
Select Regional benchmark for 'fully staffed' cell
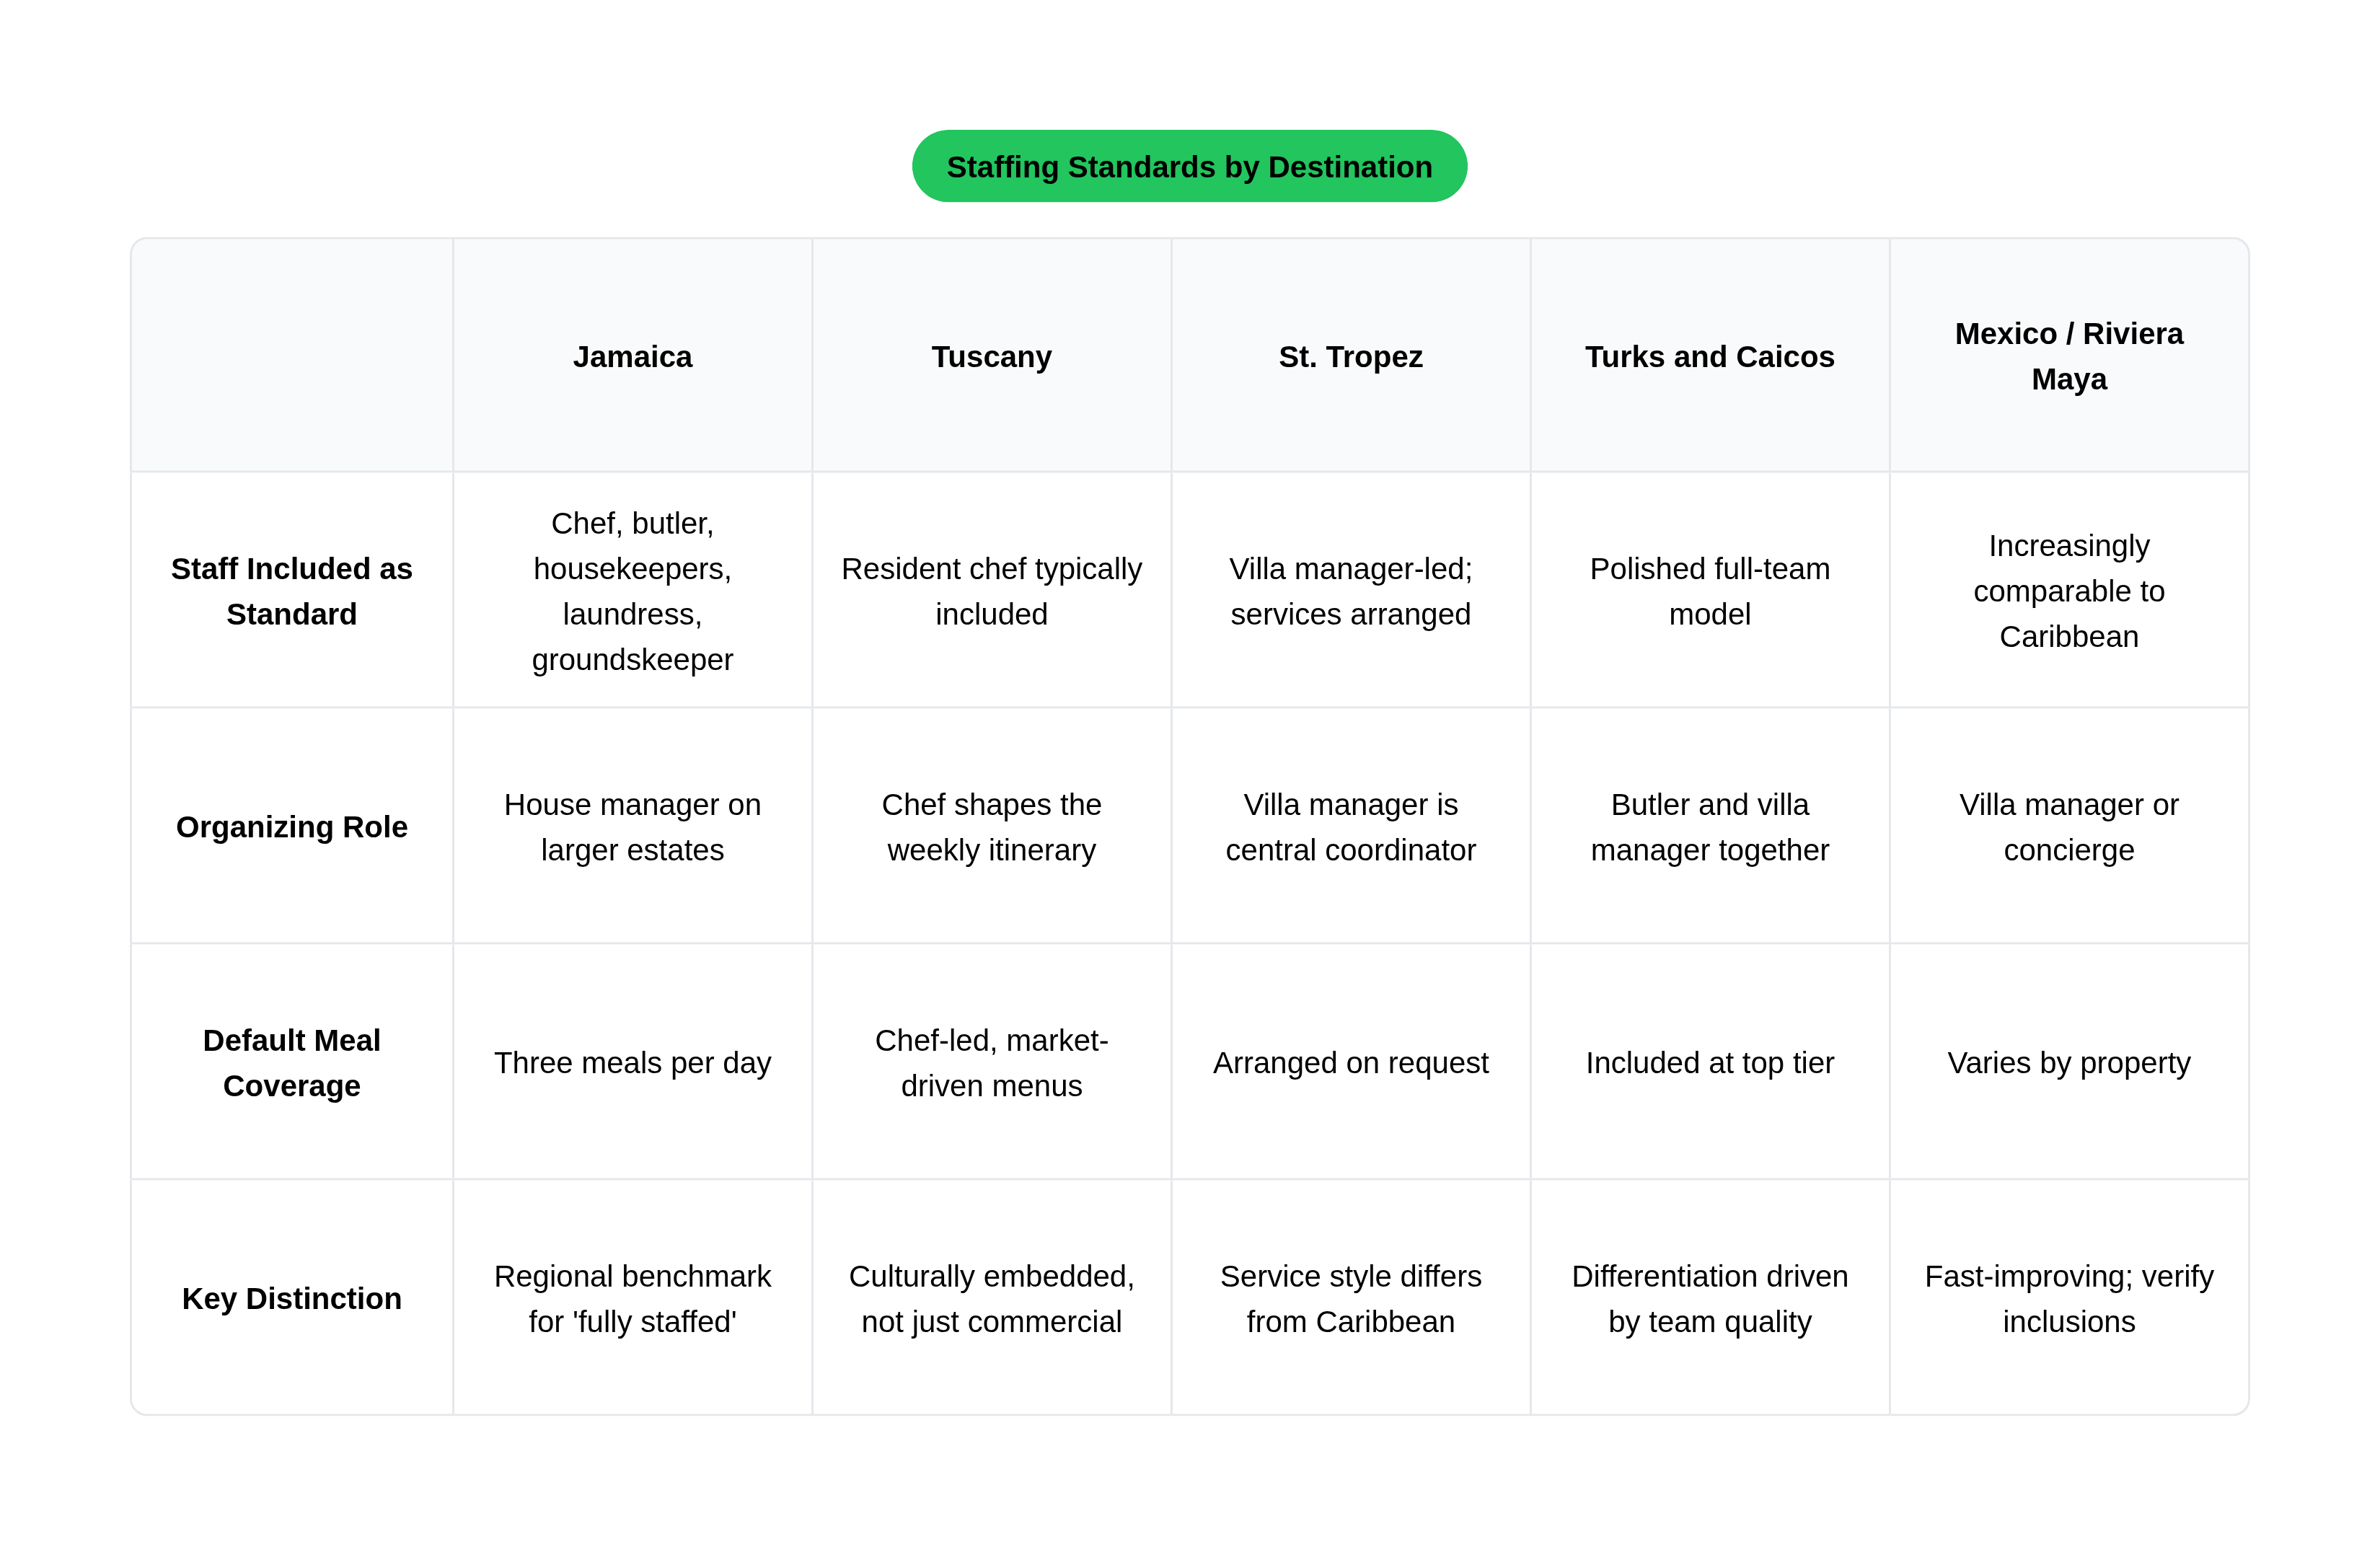click(632, 1298)
